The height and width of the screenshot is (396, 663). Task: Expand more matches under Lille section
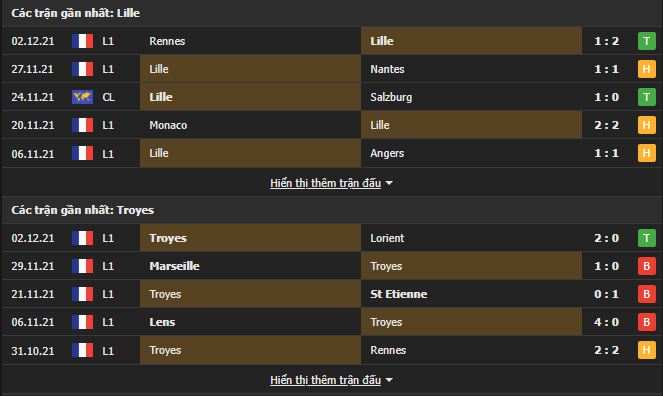click(326, 183)
